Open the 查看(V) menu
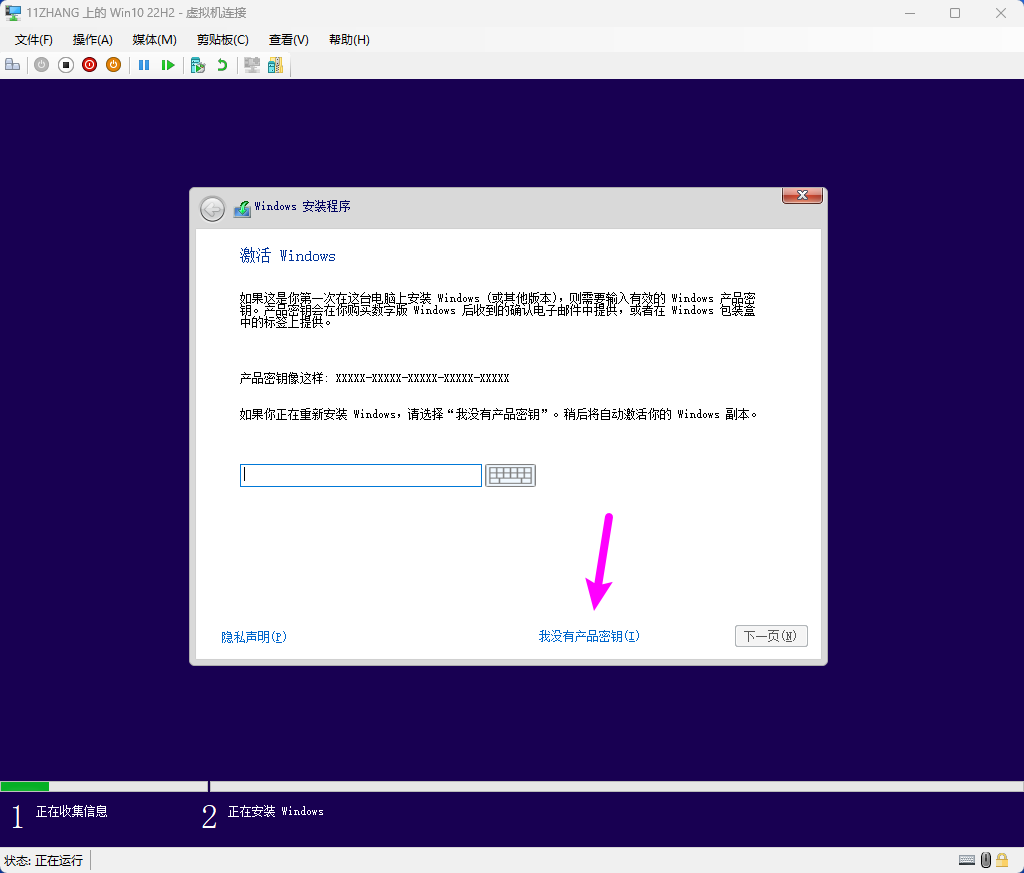The width and height of the screenshot is (1024, 873). (288, 40)
